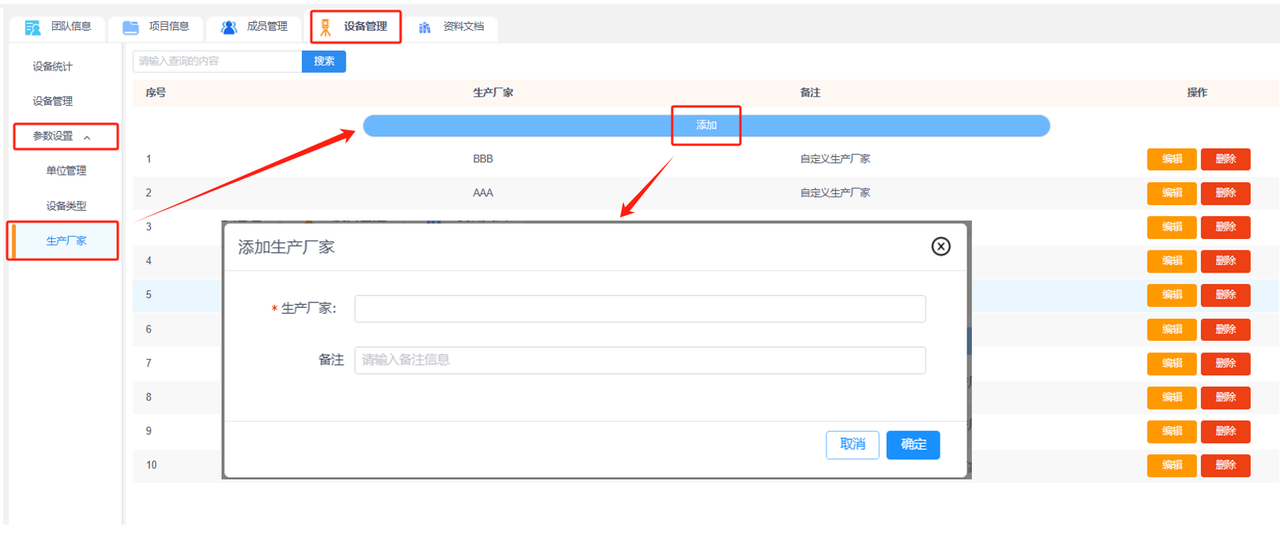Open 单位管理 in the sidebar
The height and width of the screenshot is (533, 1280).
tap(66, 171)
